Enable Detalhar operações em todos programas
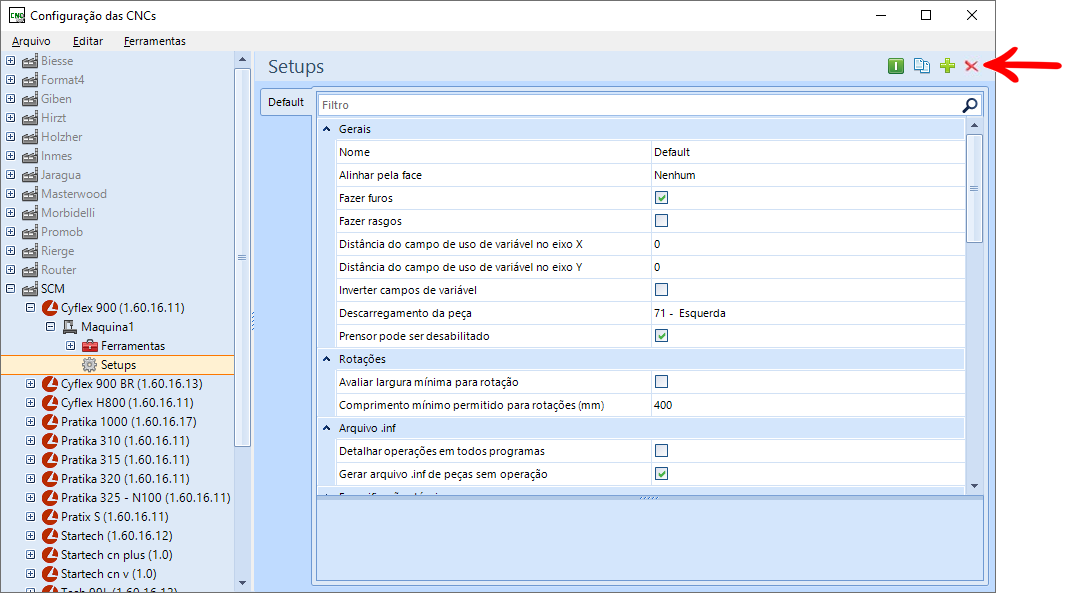1065x605 pixels. [662, 451]
